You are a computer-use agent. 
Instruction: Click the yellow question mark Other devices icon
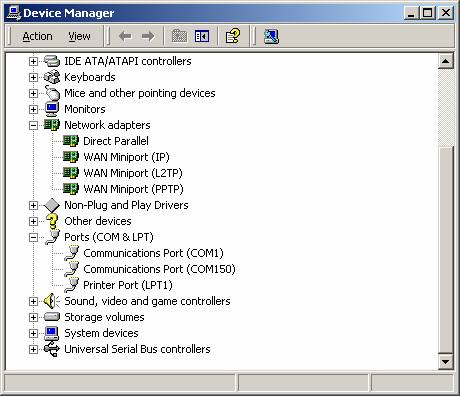point(52,221)
